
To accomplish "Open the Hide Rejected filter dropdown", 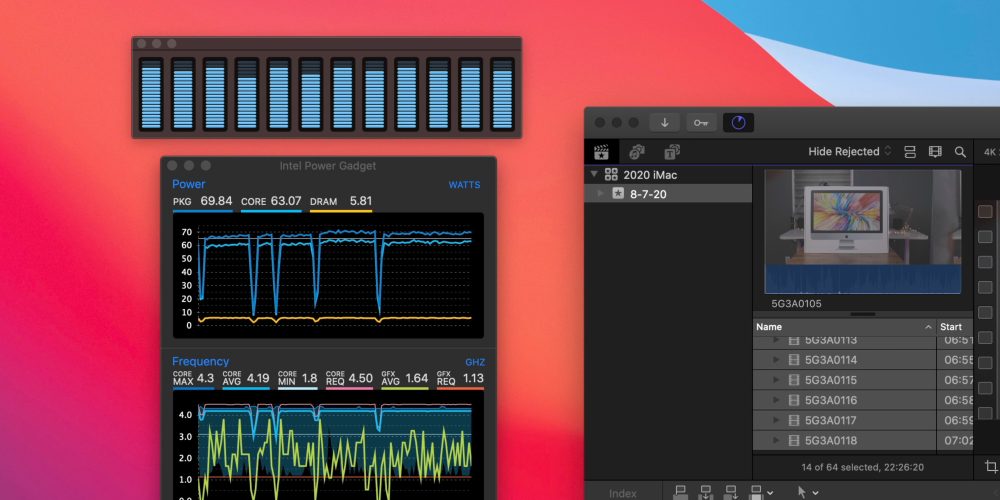I will coord(849,152).
